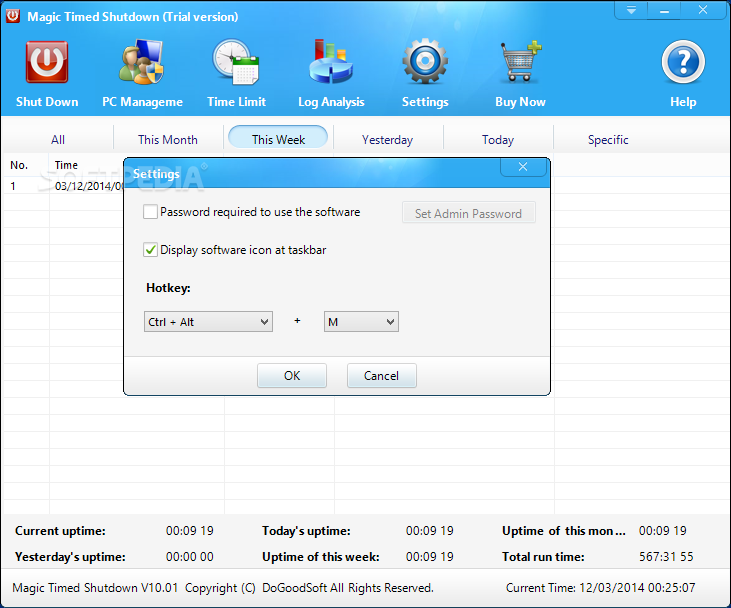Click the Current uptime label
Viewport: 731px width, 608px height.
click(x=60, y=531)
